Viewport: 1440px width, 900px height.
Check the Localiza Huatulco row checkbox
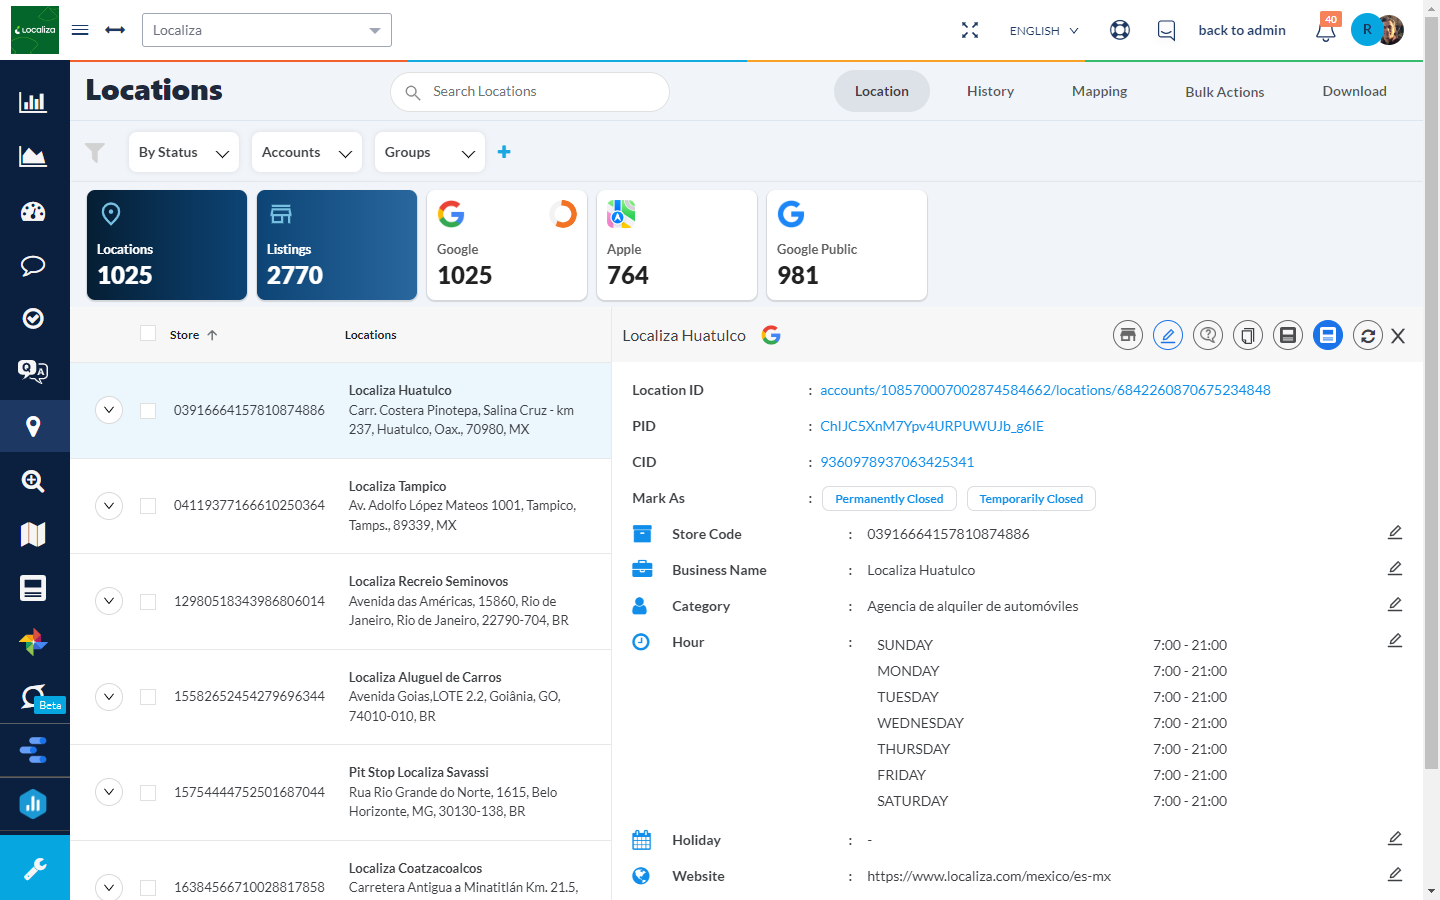148,411
